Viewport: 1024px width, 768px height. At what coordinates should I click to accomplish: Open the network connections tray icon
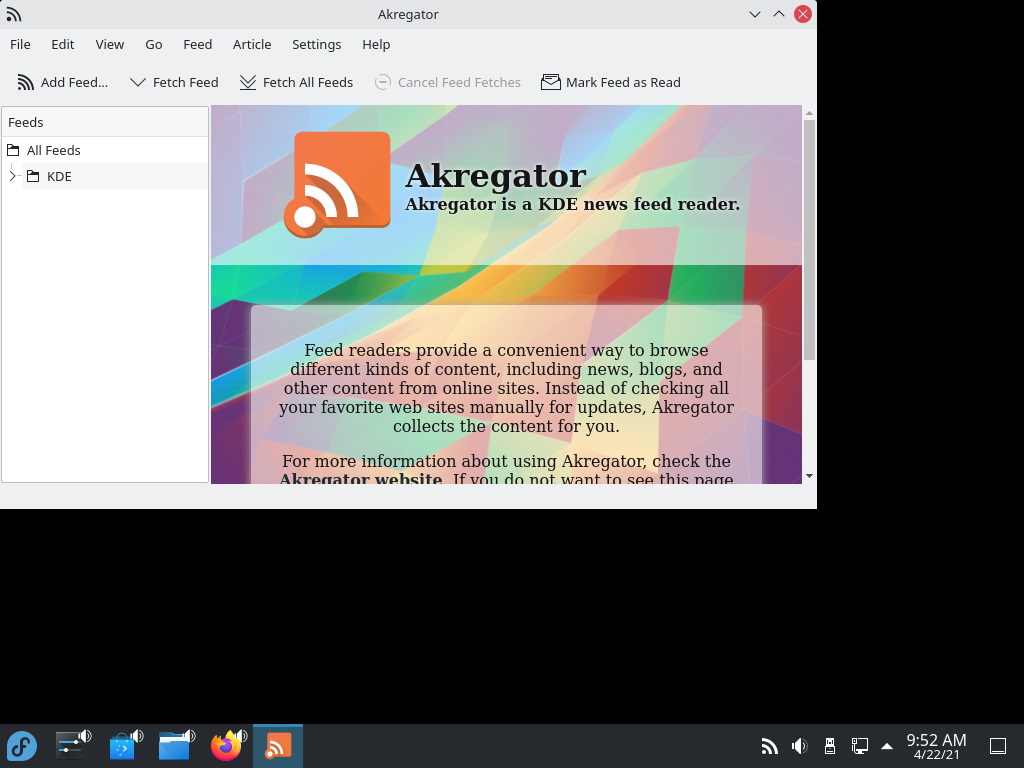[x=859, y=746]
